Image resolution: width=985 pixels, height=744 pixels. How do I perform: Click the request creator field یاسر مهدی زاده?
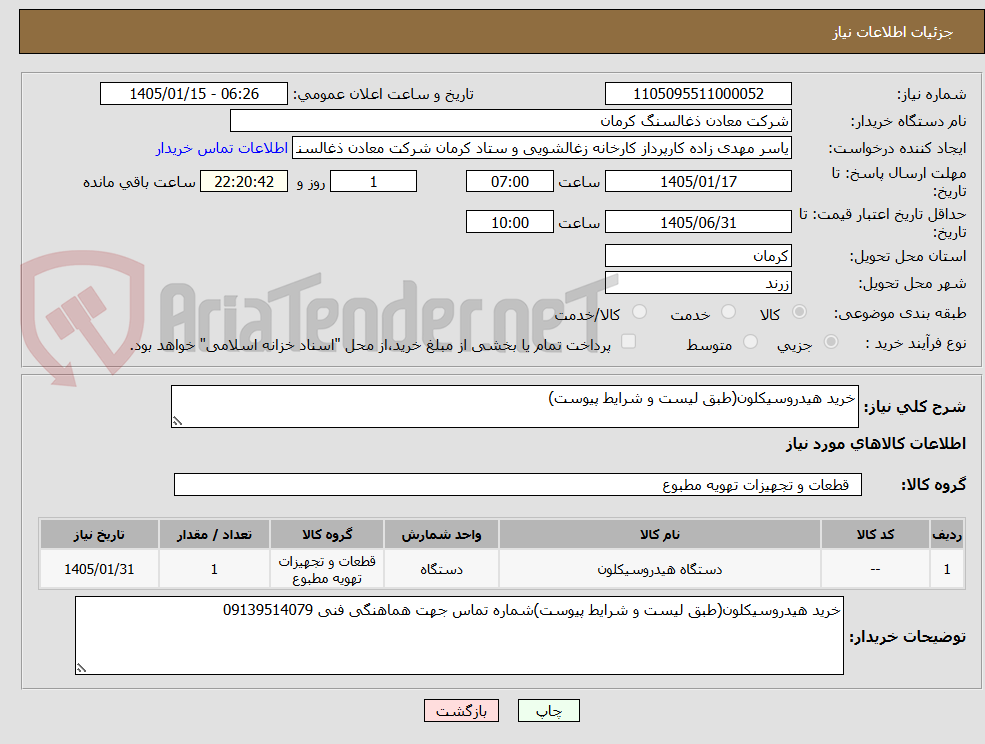tap(541, 148)
